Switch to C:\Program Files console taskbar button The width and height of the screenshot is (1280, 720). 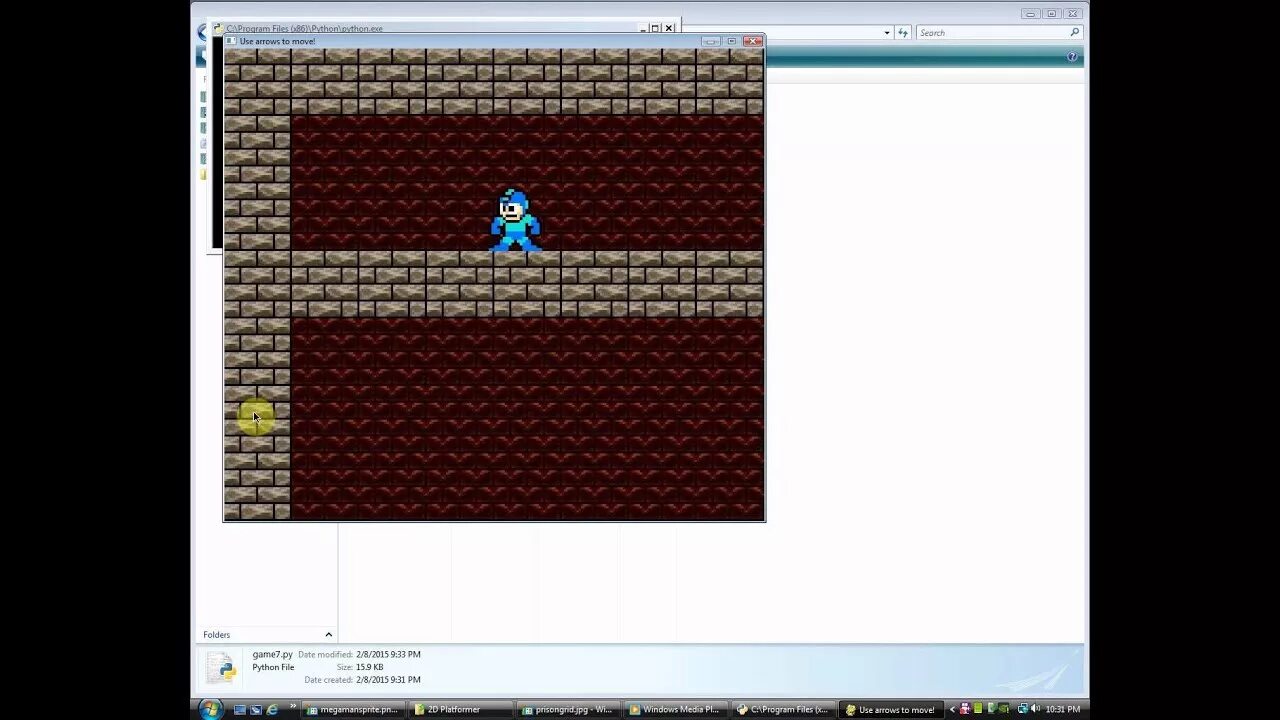tap(784, 709)
